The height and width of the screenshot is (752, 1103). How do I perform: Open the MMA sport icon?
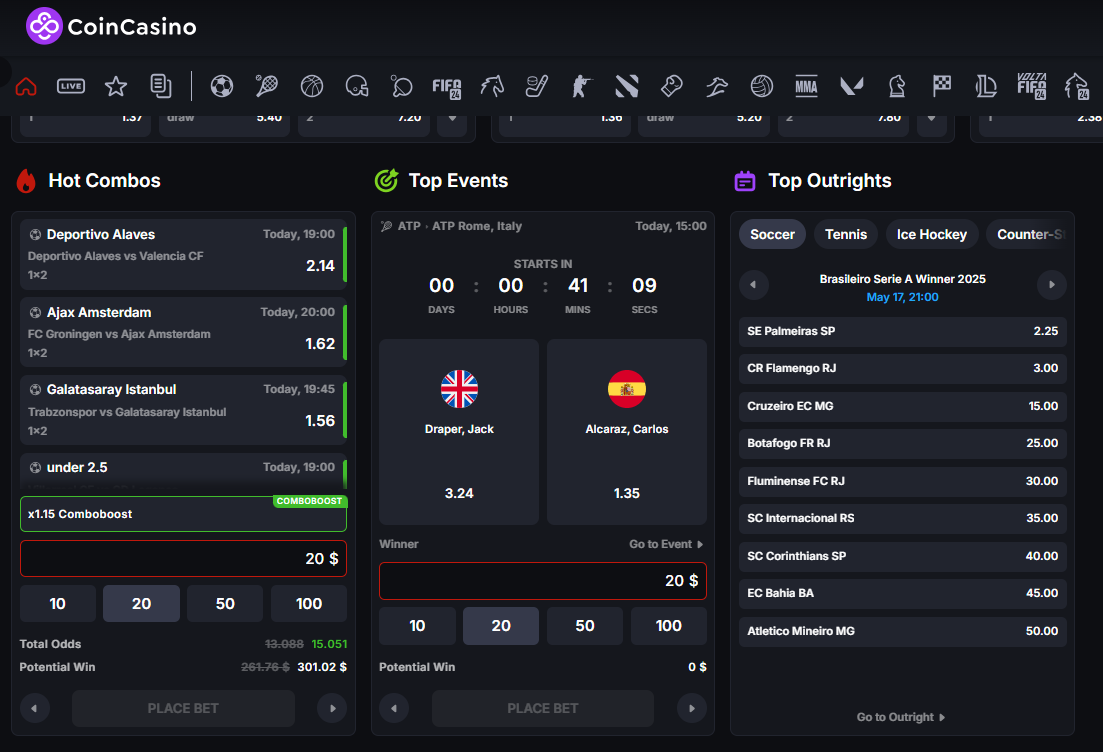(806, 87)
